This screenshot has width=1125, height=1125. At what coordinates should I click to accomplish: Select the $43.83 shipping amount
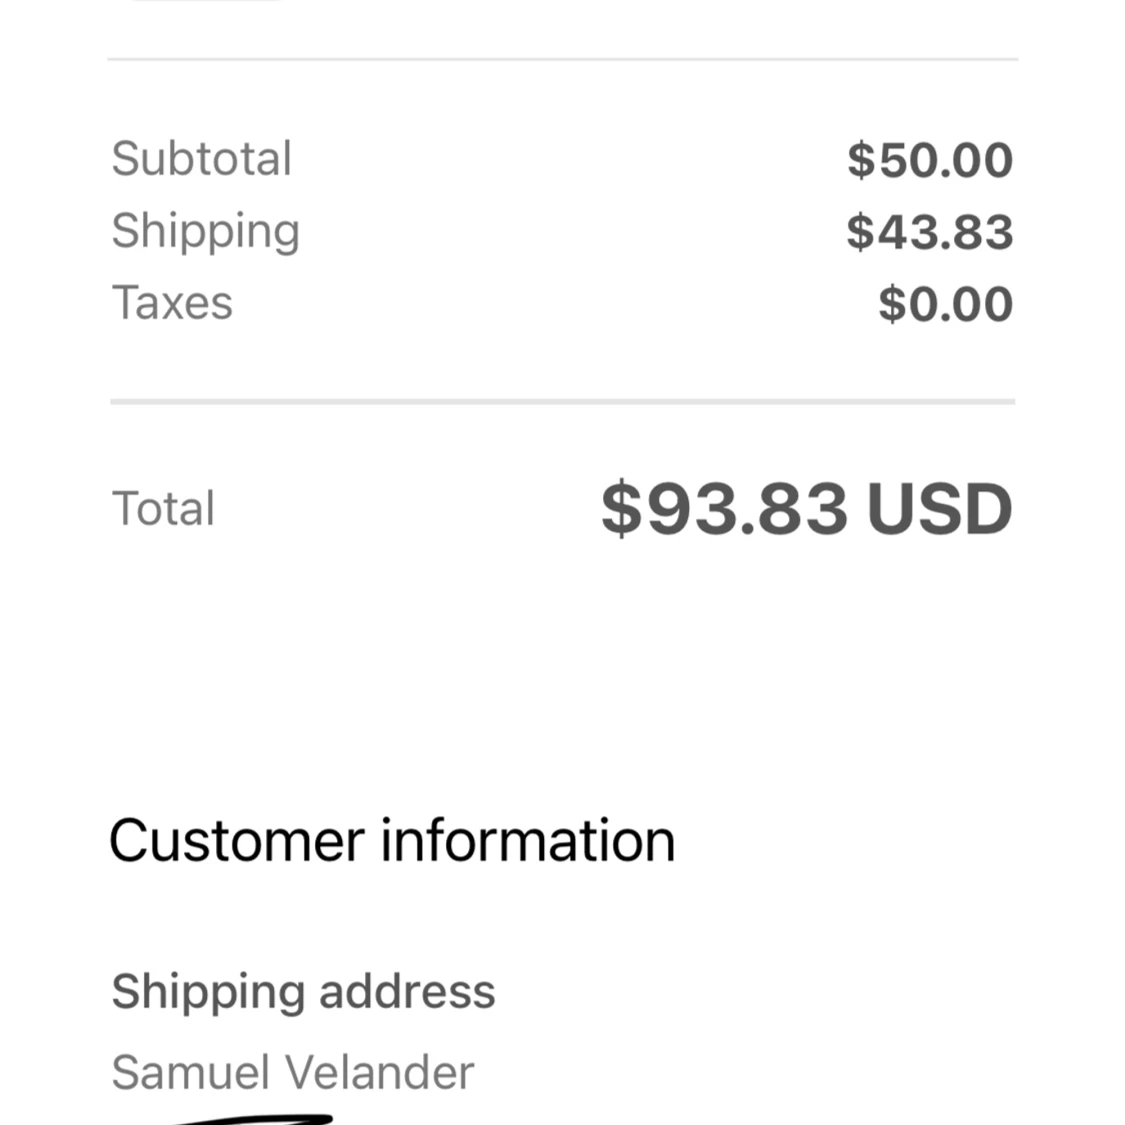930,233
